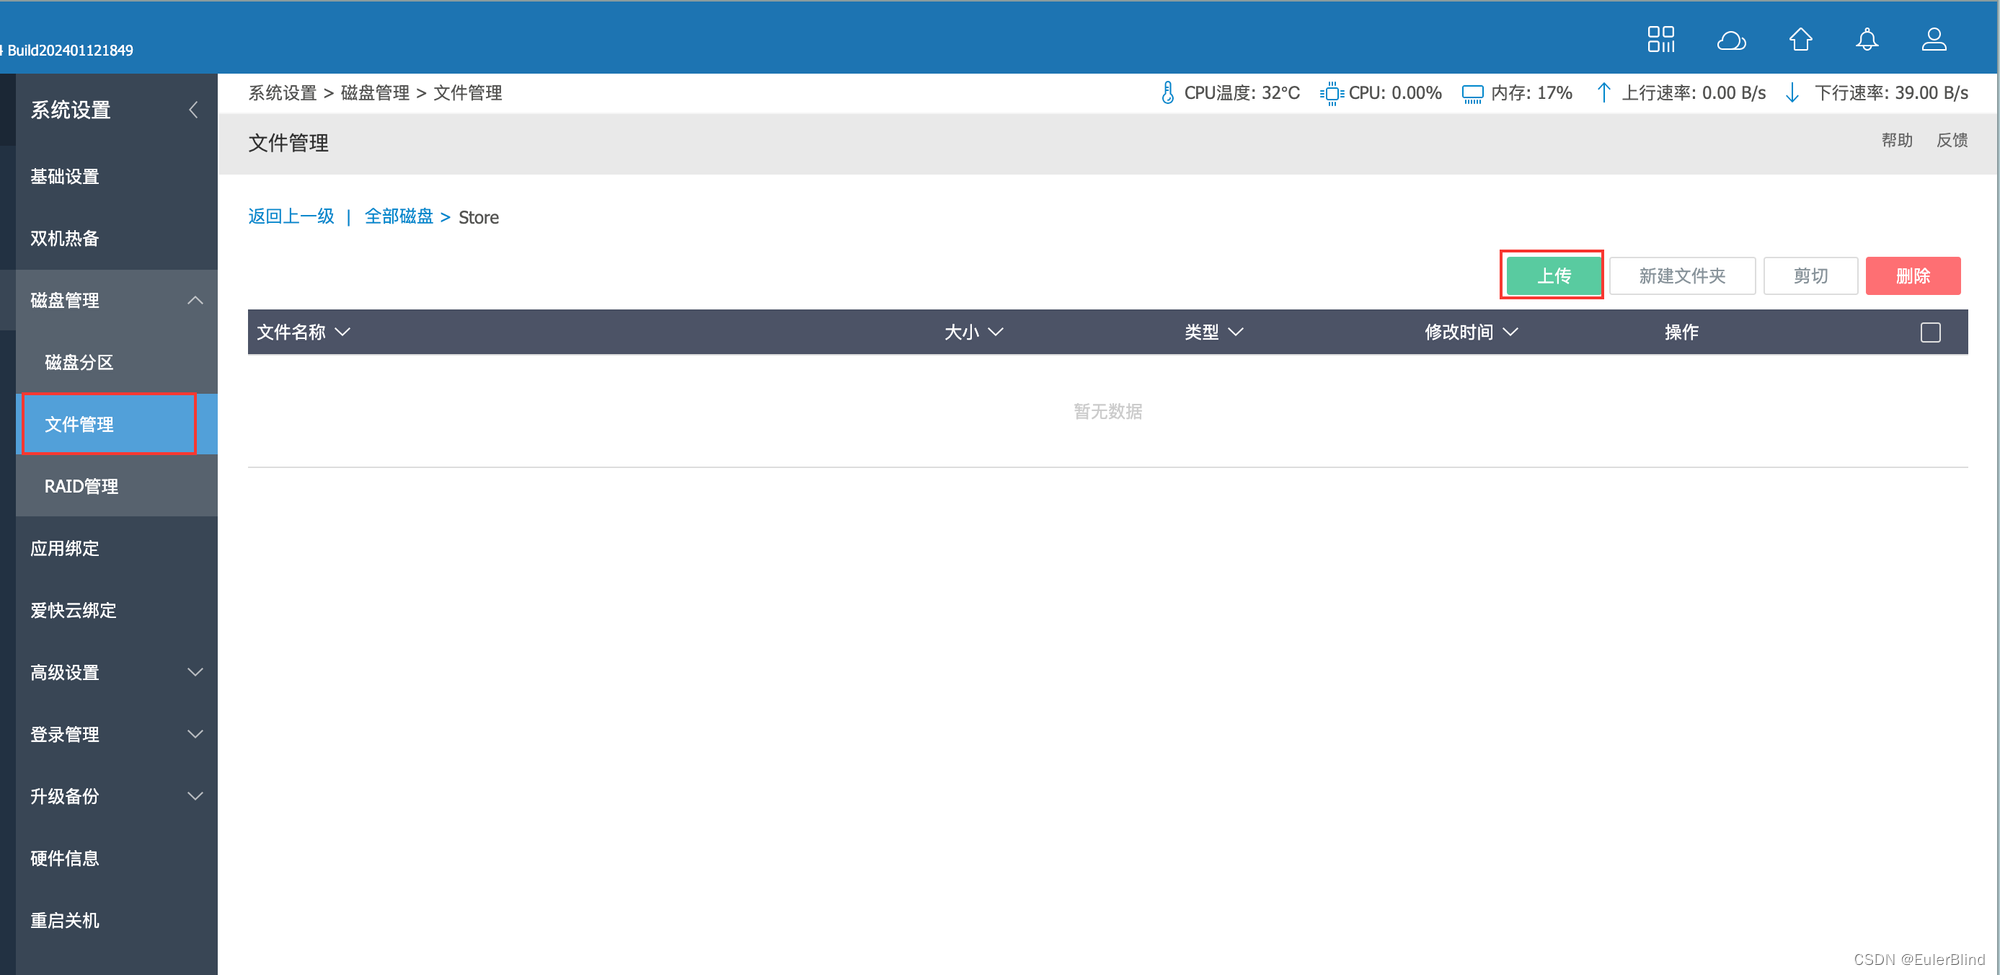Open the app grid icon in header

click(x=1661, y=39)
